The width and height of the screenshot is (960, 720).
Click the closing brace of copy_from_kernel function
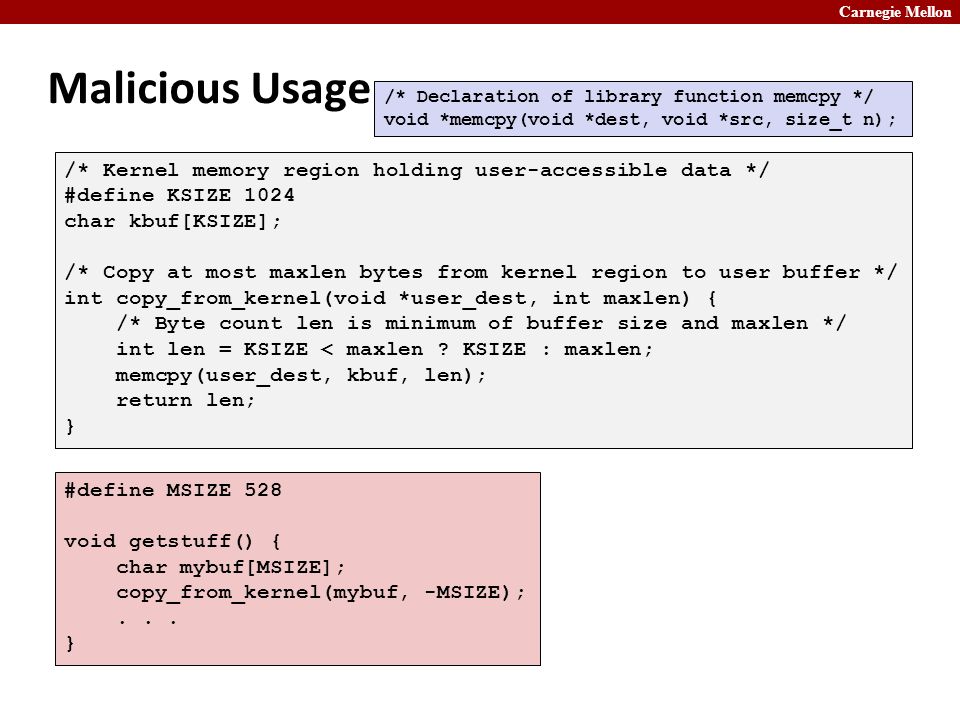point(70,426)
